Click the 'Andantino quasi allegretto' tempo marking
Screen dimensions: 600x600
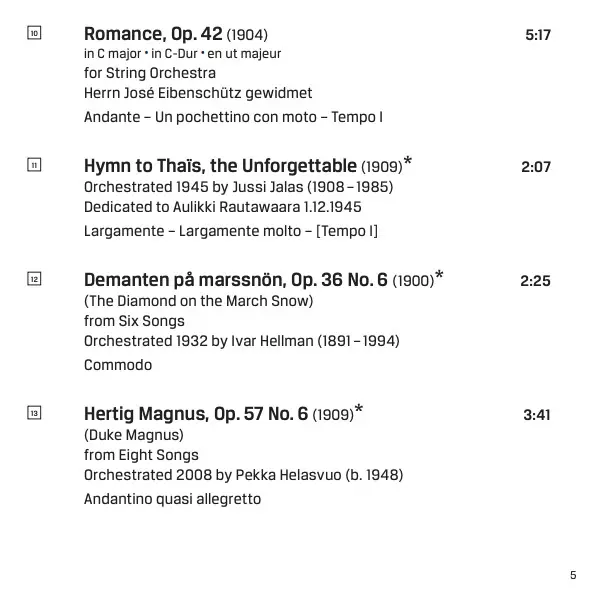pyautogui.click(x=172, y=498)
